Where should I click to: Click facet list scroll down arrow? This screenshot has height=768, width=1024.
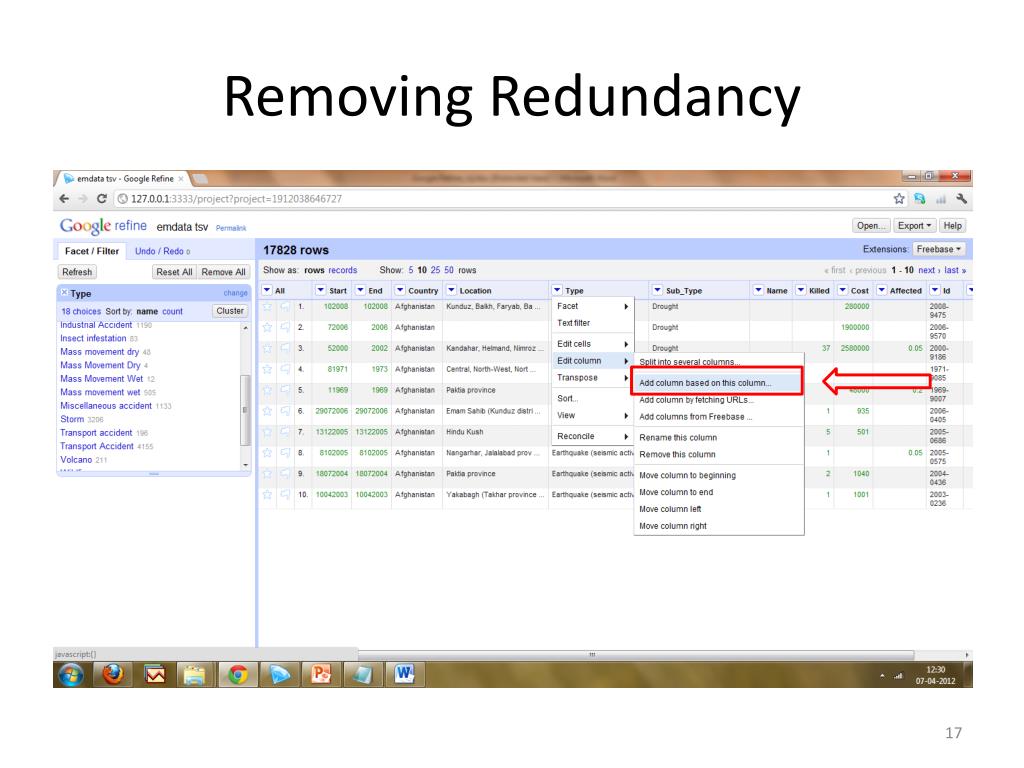[246, 465]
